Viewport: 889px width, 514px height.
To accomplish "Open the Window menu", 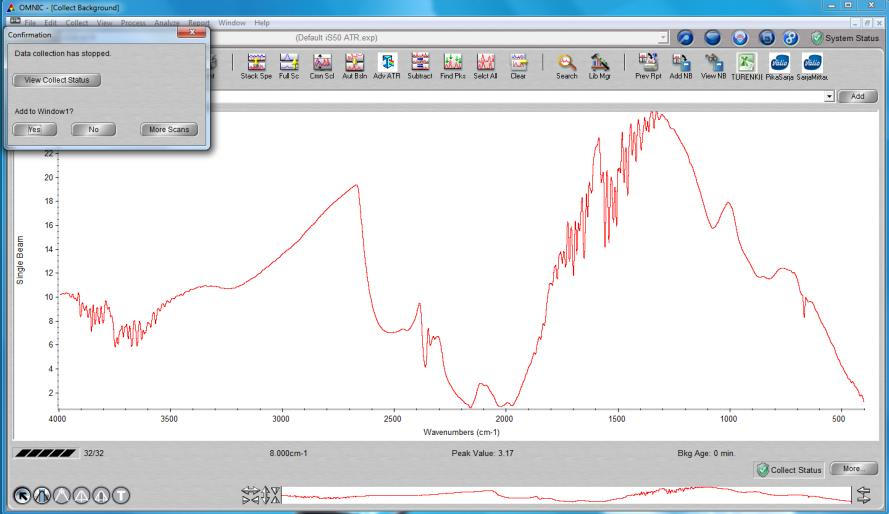I will (232, 23).
